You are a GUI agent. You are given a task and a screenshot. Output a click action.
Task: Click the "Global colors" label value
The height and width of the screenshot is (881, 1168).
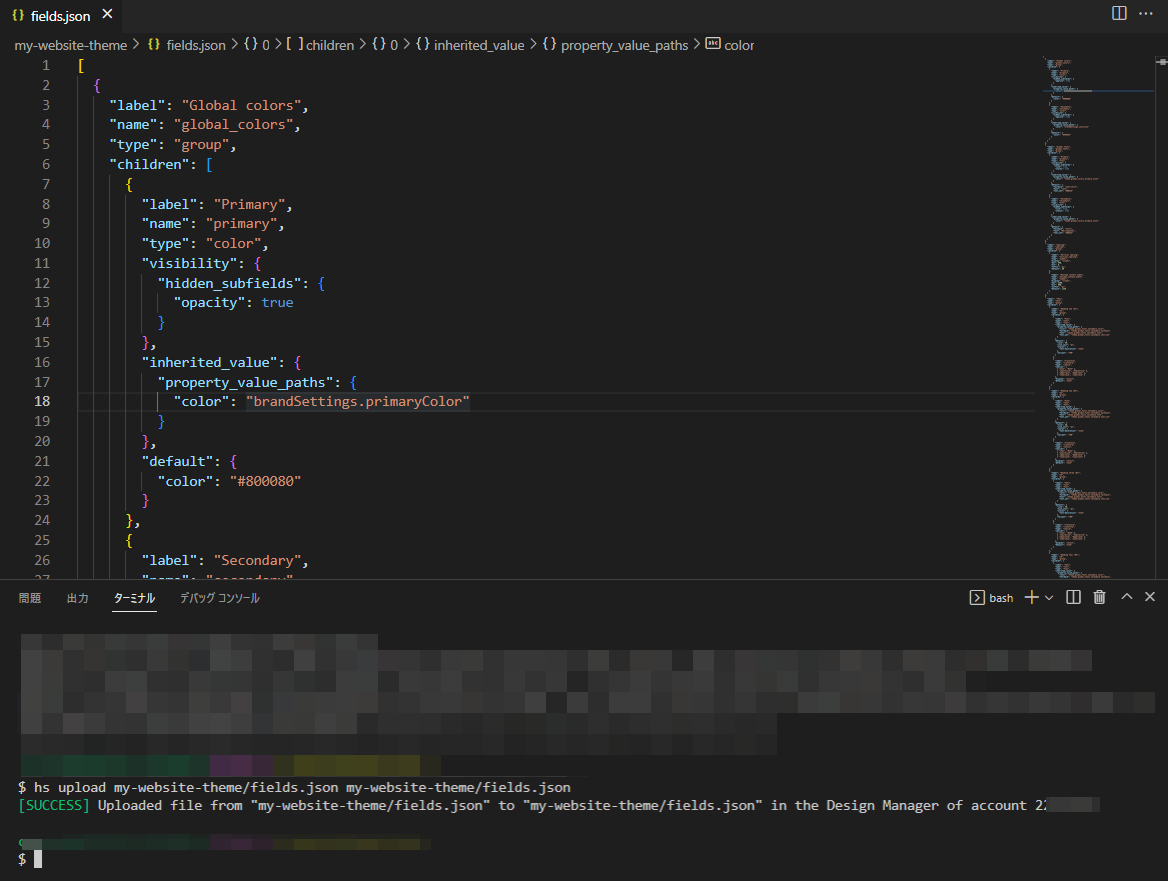(241, 105)
